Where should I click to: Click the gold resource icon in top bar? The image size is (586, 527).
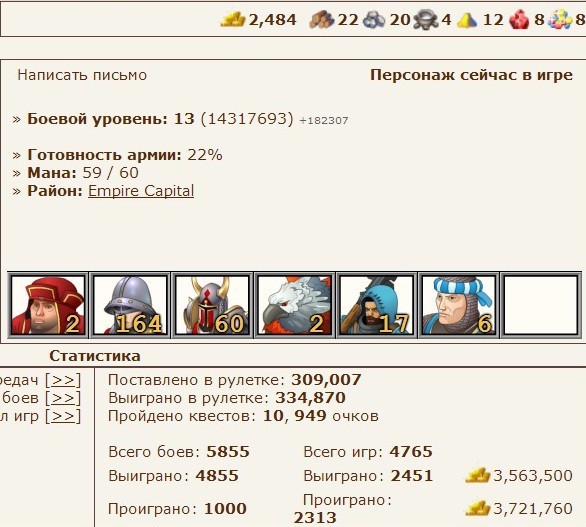click(x=232, y=19)
